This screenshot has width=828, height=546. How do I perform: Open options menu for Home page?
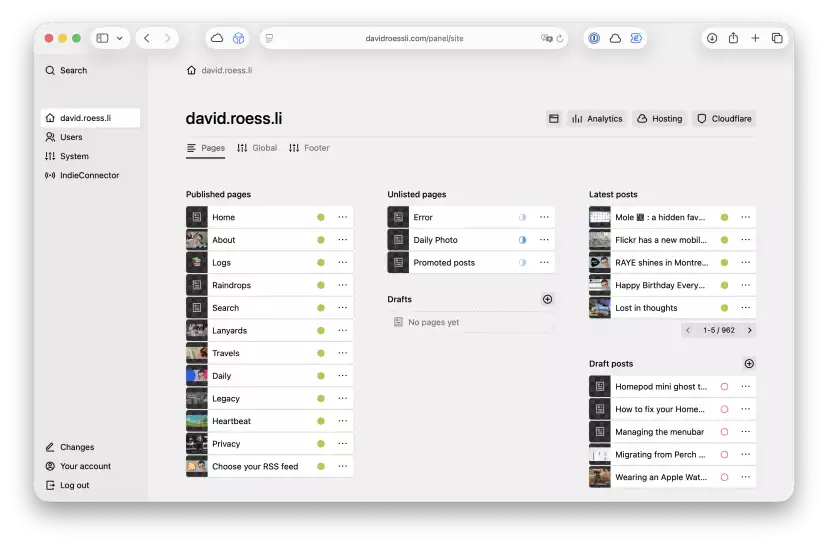[x=343, y=217]
